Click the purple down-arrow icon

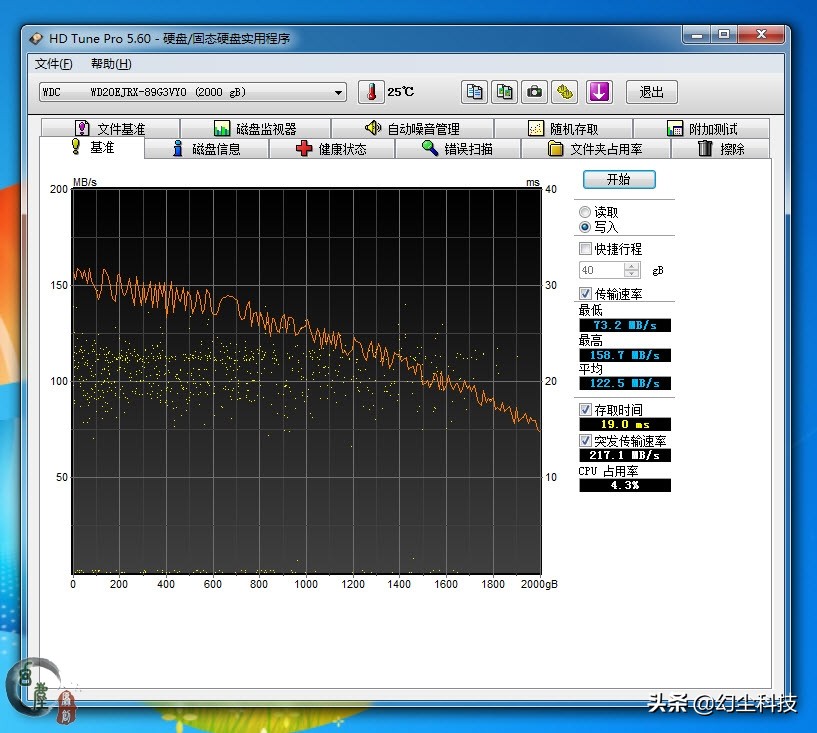[x=598, y=92]
